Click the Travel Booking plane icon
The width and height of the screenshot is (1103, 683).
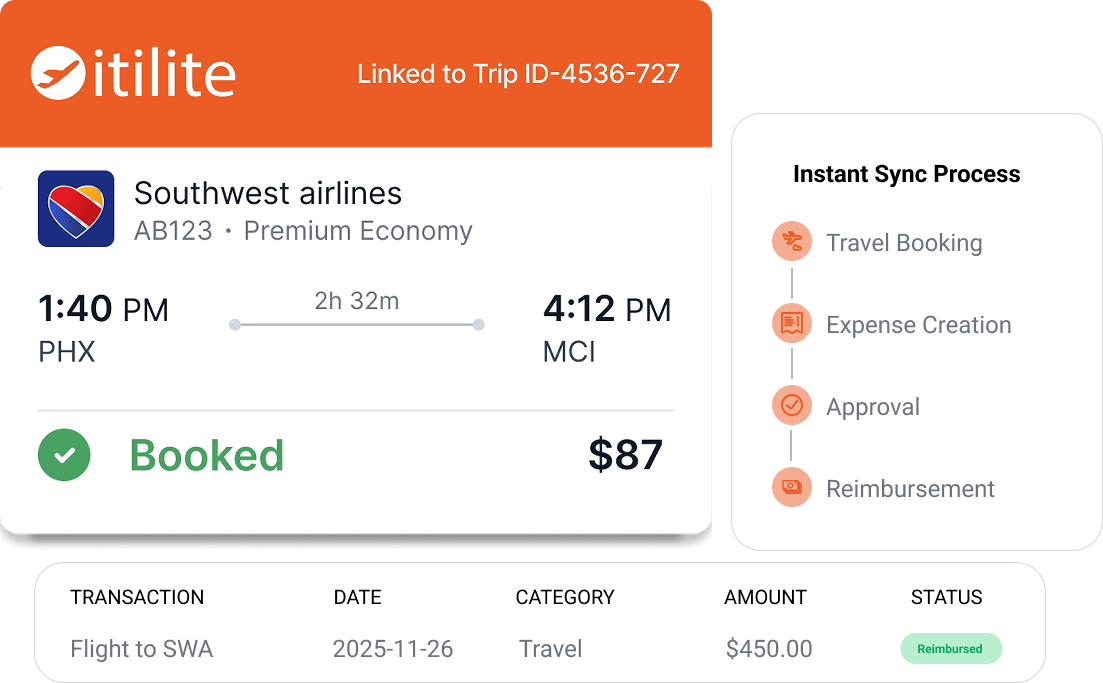(791, 242)
